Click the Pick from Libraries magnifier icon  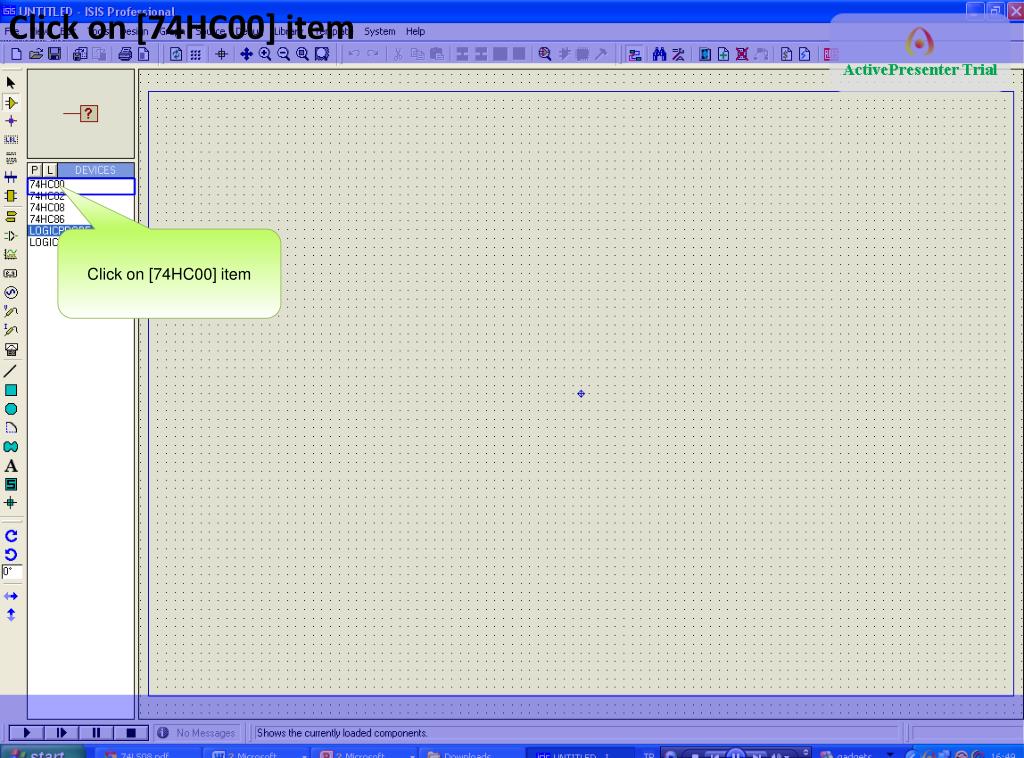coord(545,54)
